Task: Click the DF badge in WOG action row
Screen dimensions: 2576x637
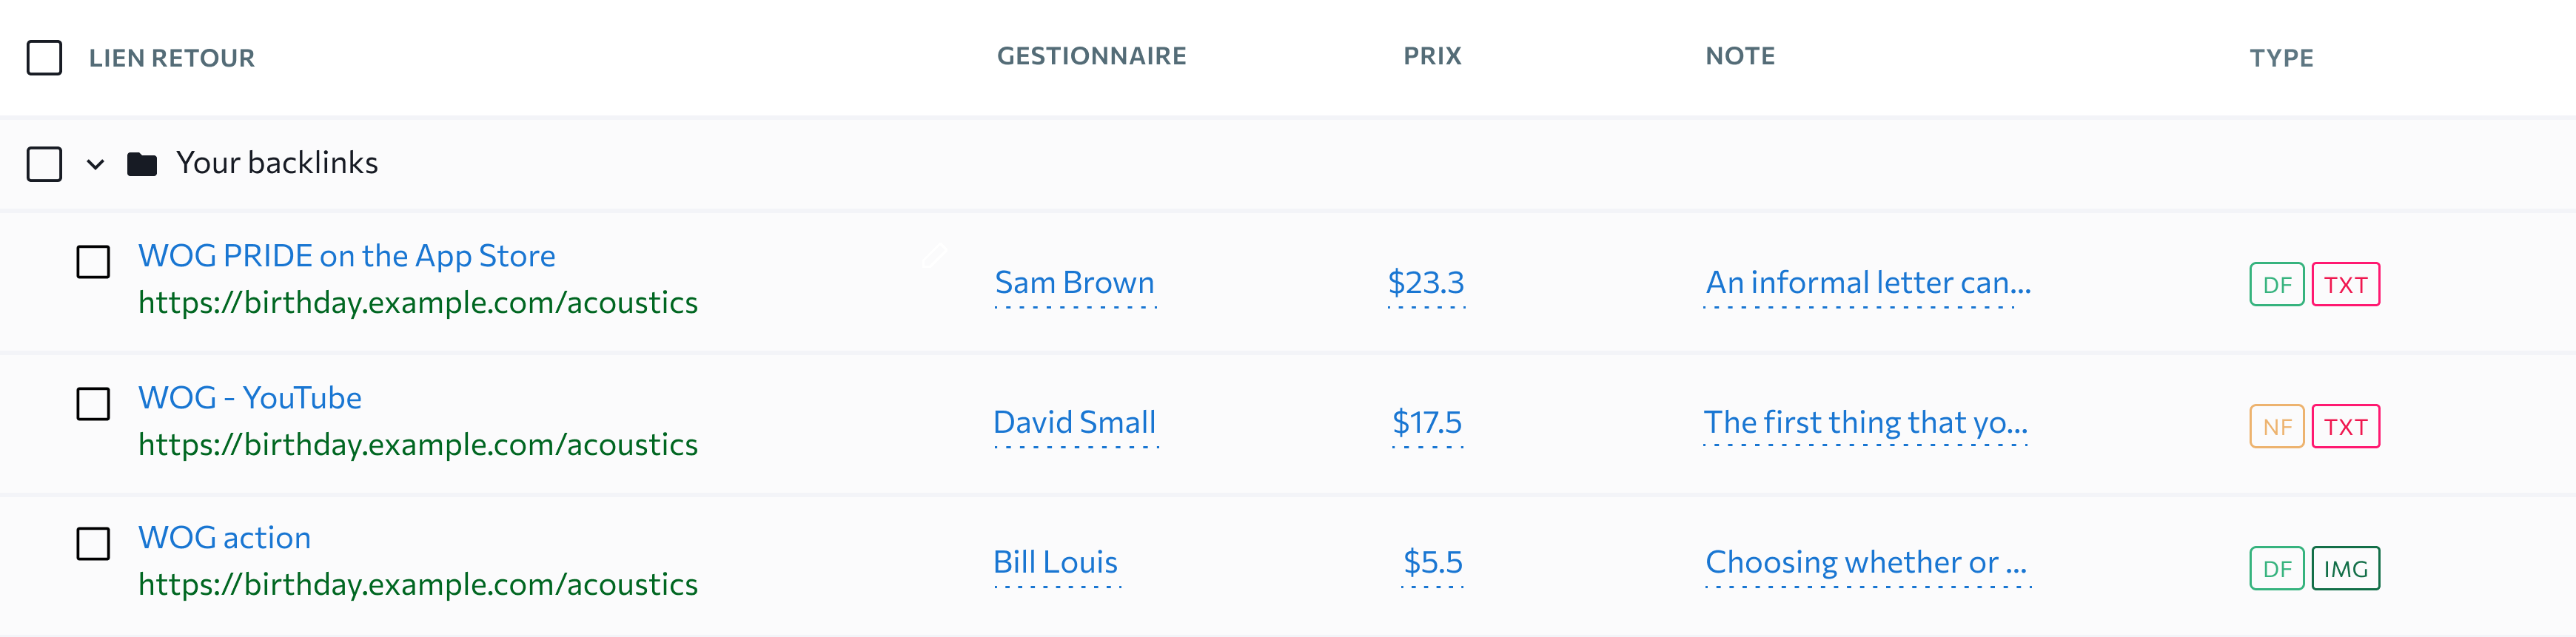Action: pyautogui.click(x=2277, y=569)
